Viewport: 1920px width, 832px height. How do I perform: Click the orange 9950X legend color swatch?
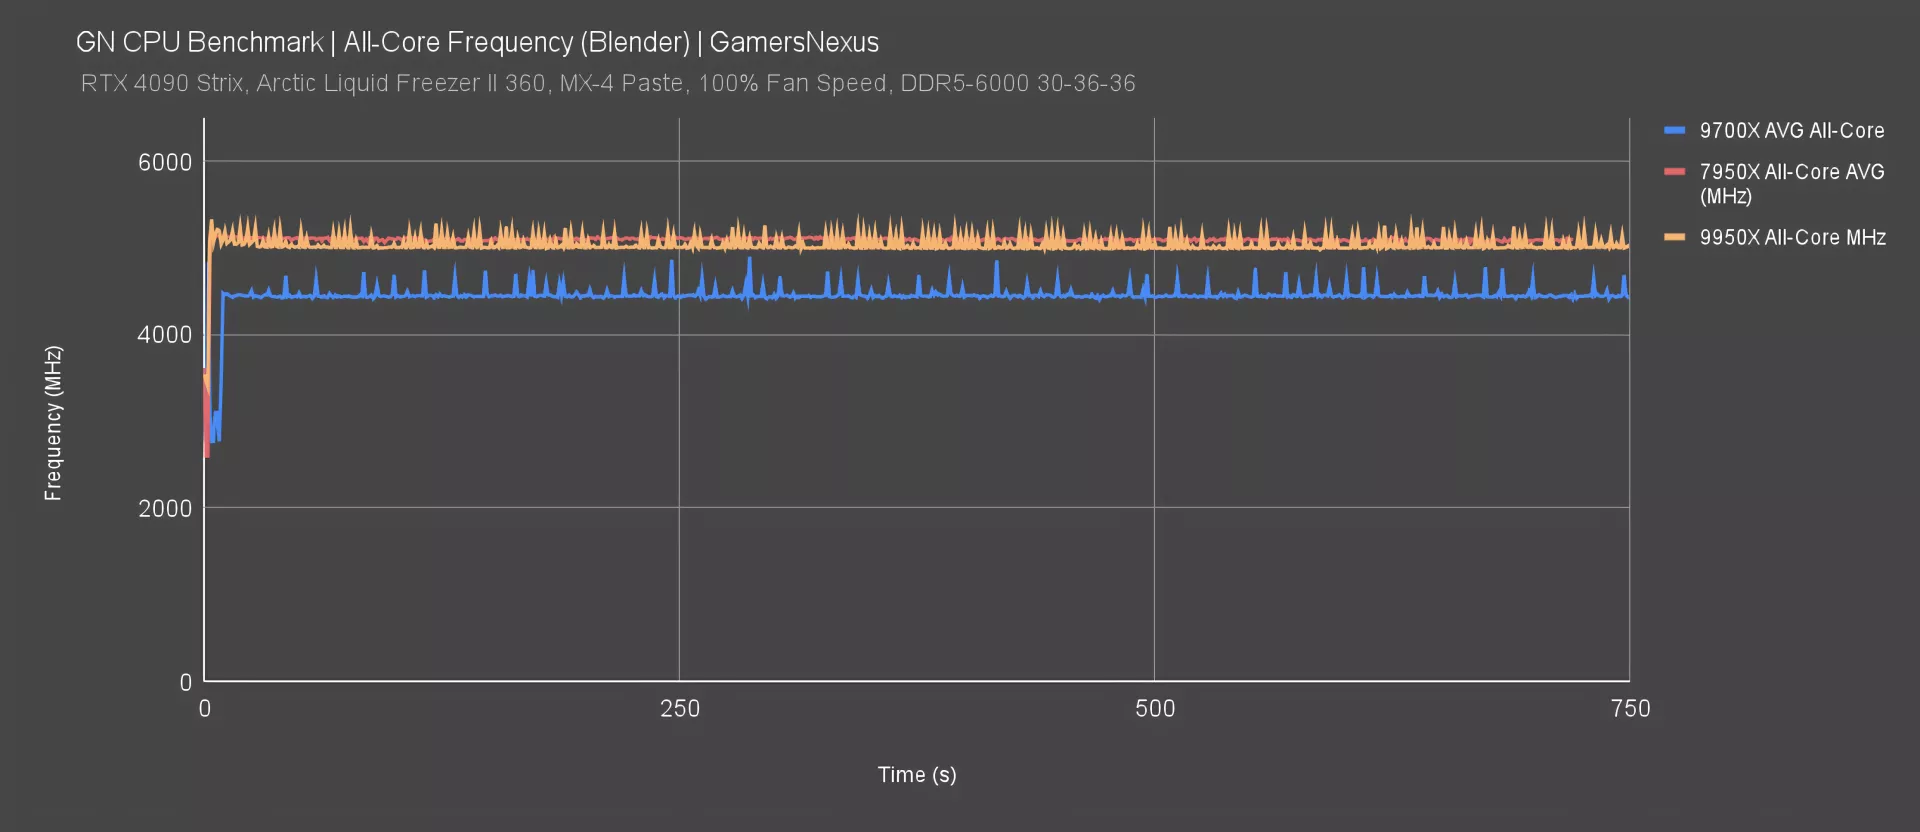tap(1674, 237)
